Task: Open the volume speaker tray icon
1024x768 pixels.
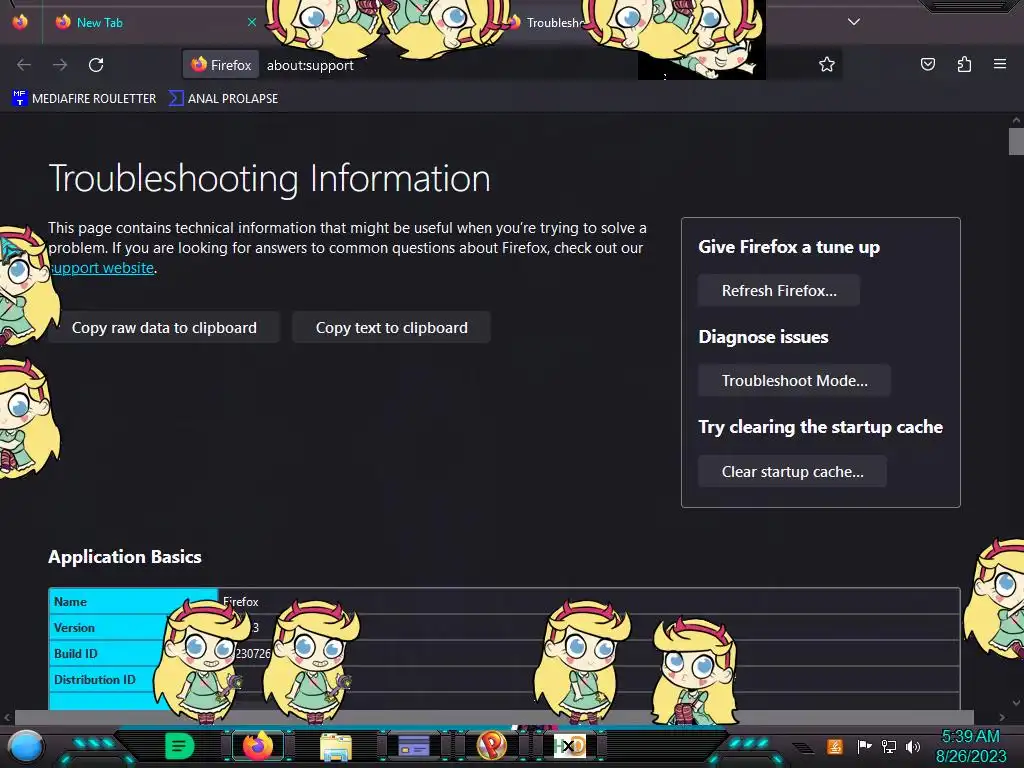Action: click(x=913, y=746)
